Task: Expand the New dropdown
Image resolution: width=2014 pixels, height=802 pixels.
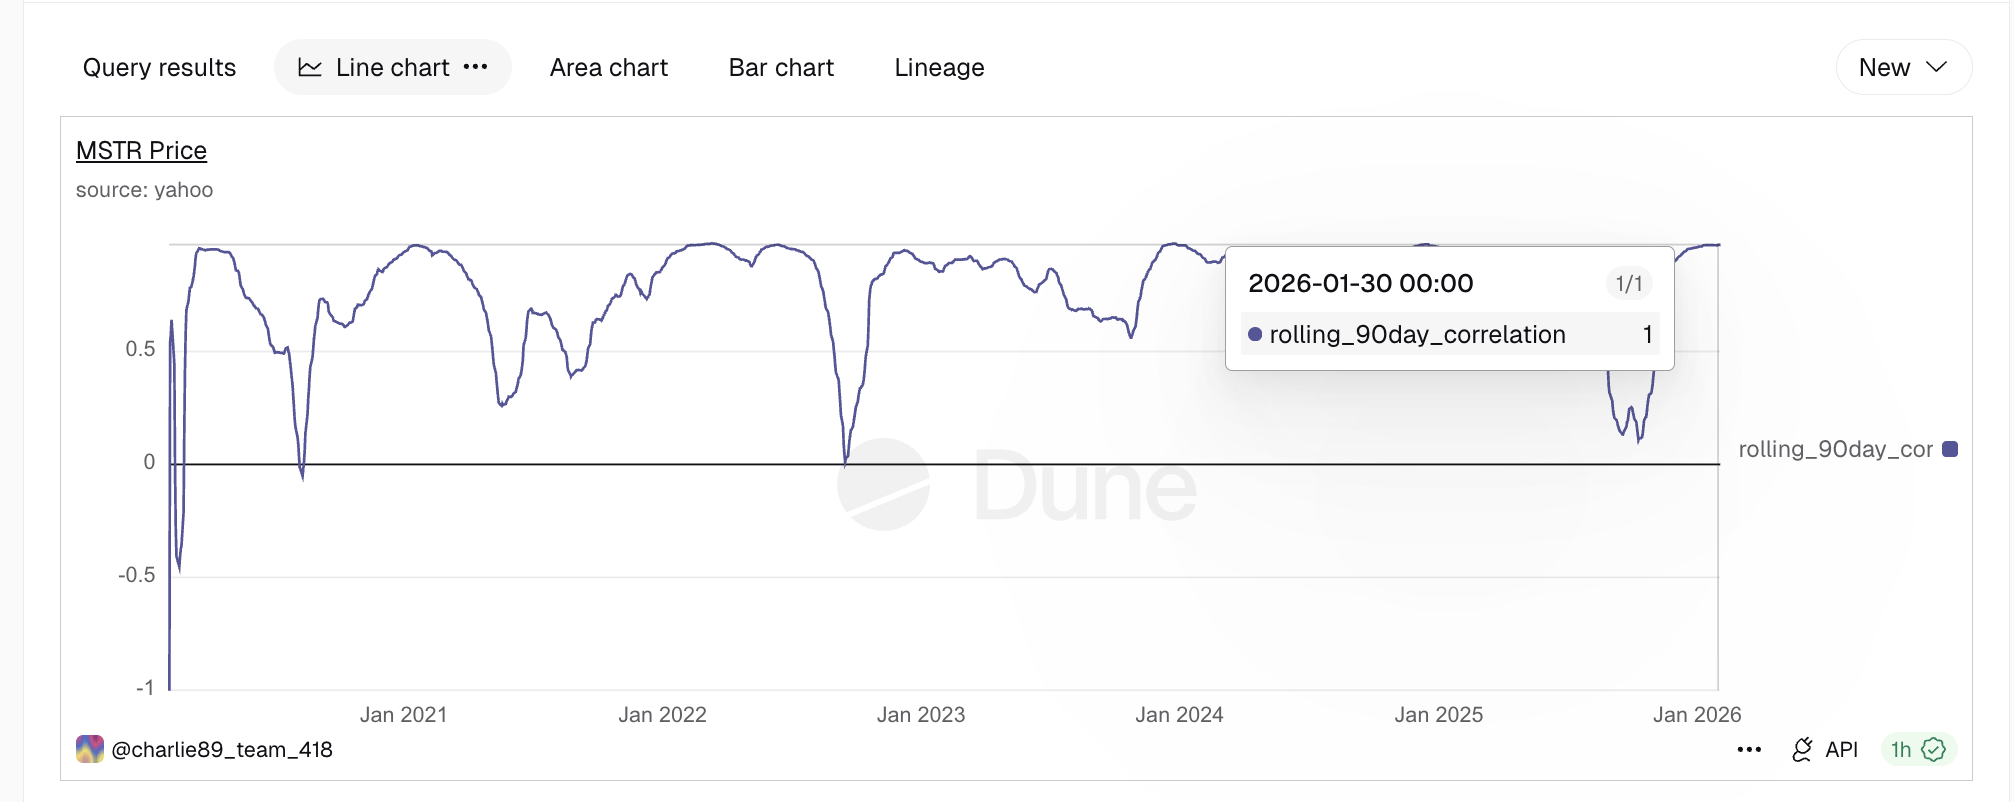Action: 1902,67
